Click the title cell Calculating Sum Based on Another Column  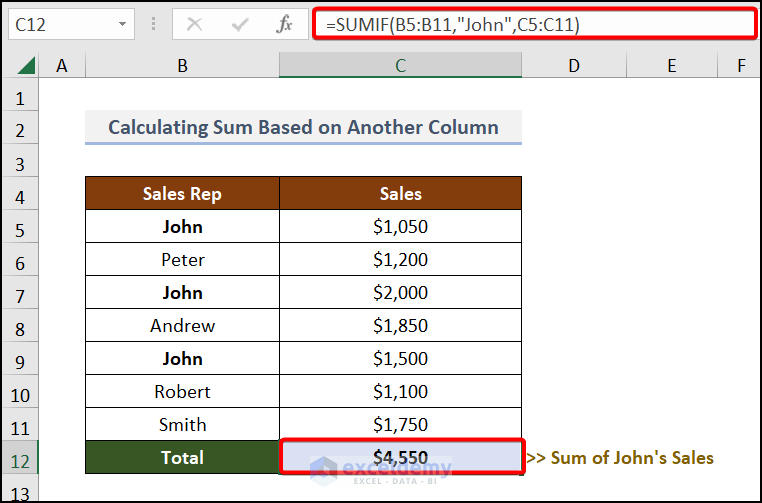tap(303, 128)
